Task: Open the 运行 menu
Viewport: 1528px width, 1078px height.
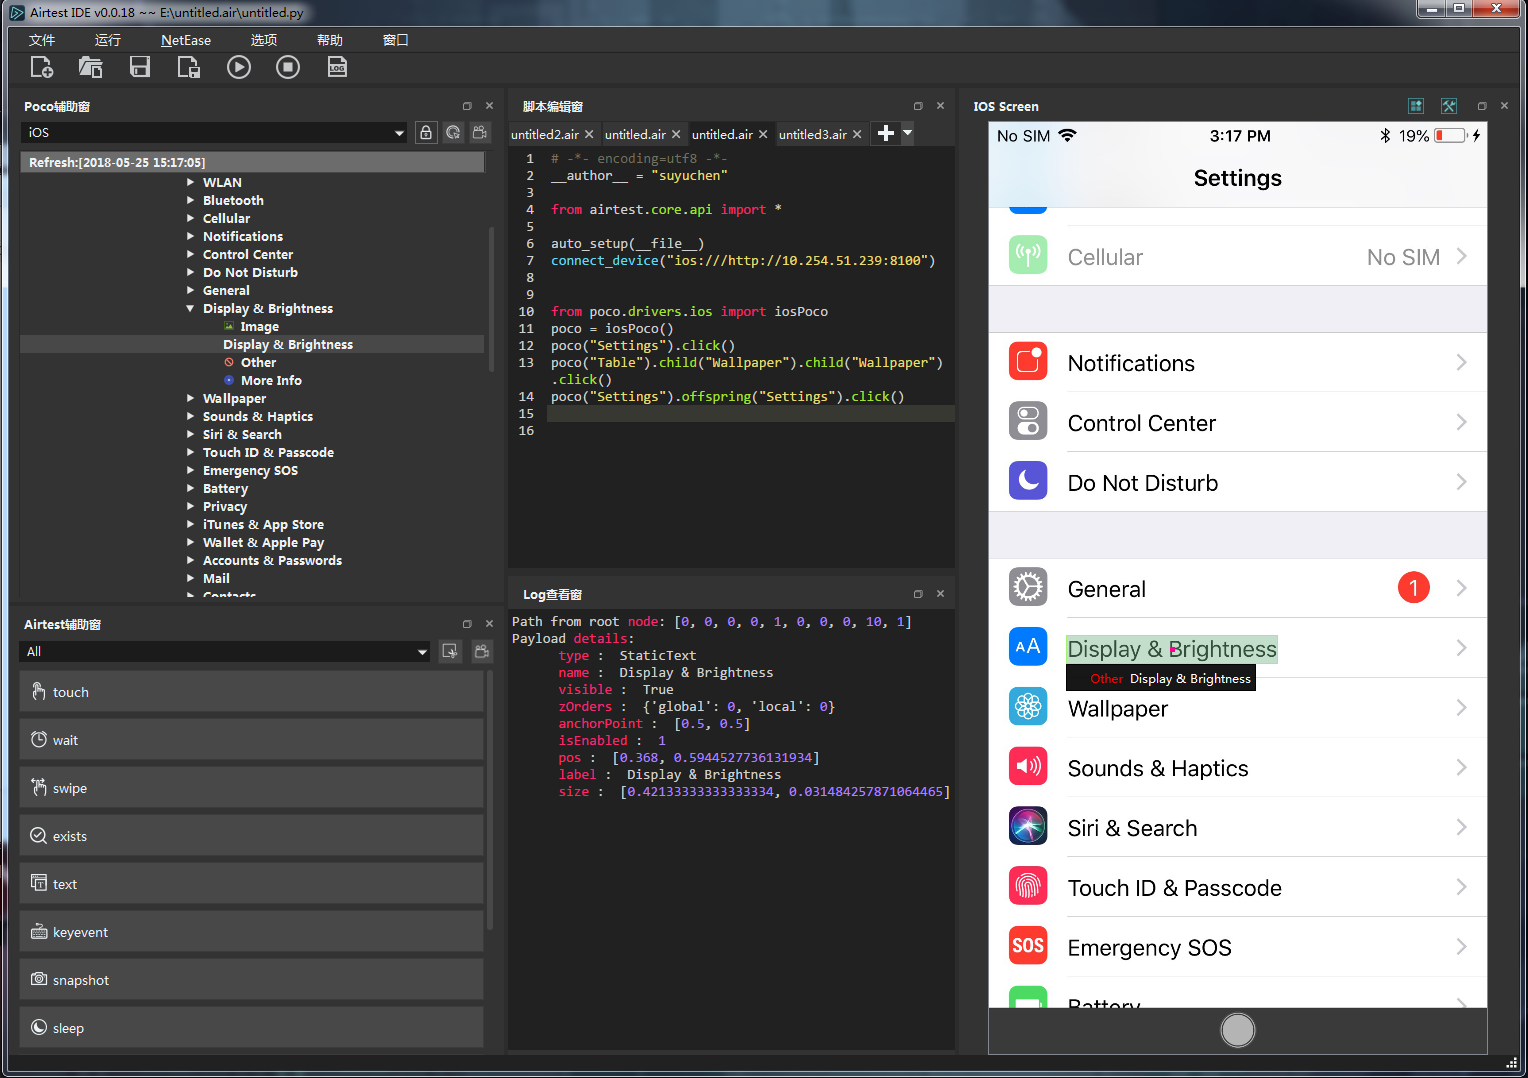Action: tap(108, 40)
